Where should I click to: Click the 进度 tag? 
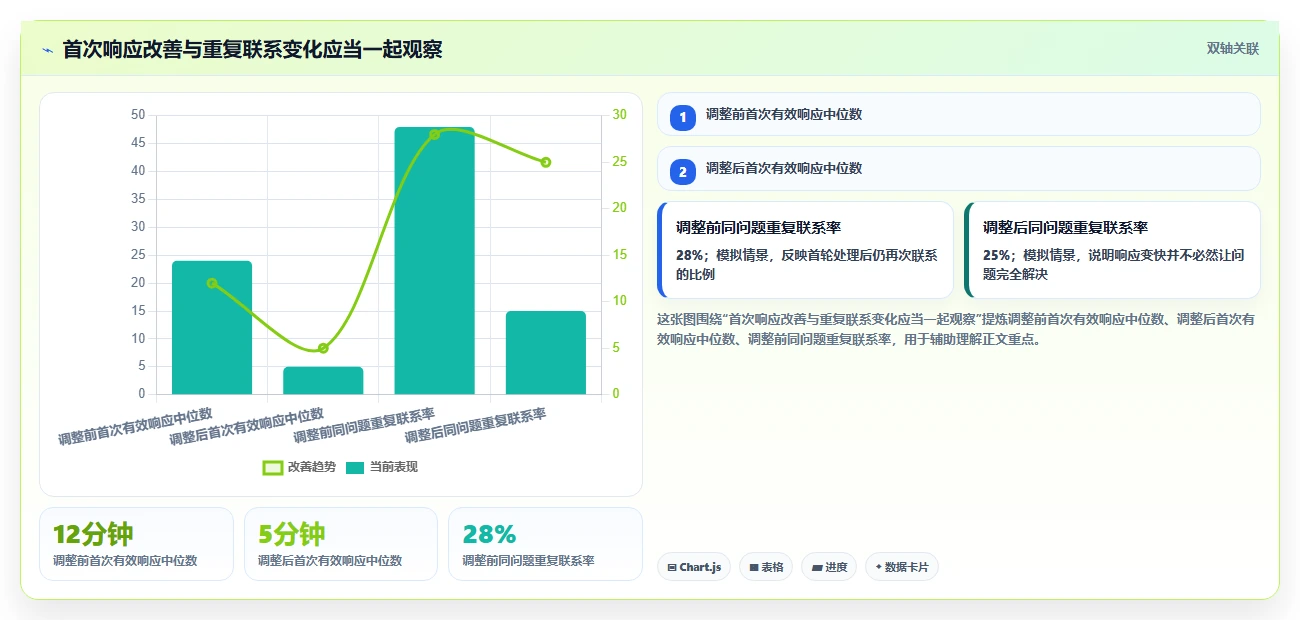[829, 567]
